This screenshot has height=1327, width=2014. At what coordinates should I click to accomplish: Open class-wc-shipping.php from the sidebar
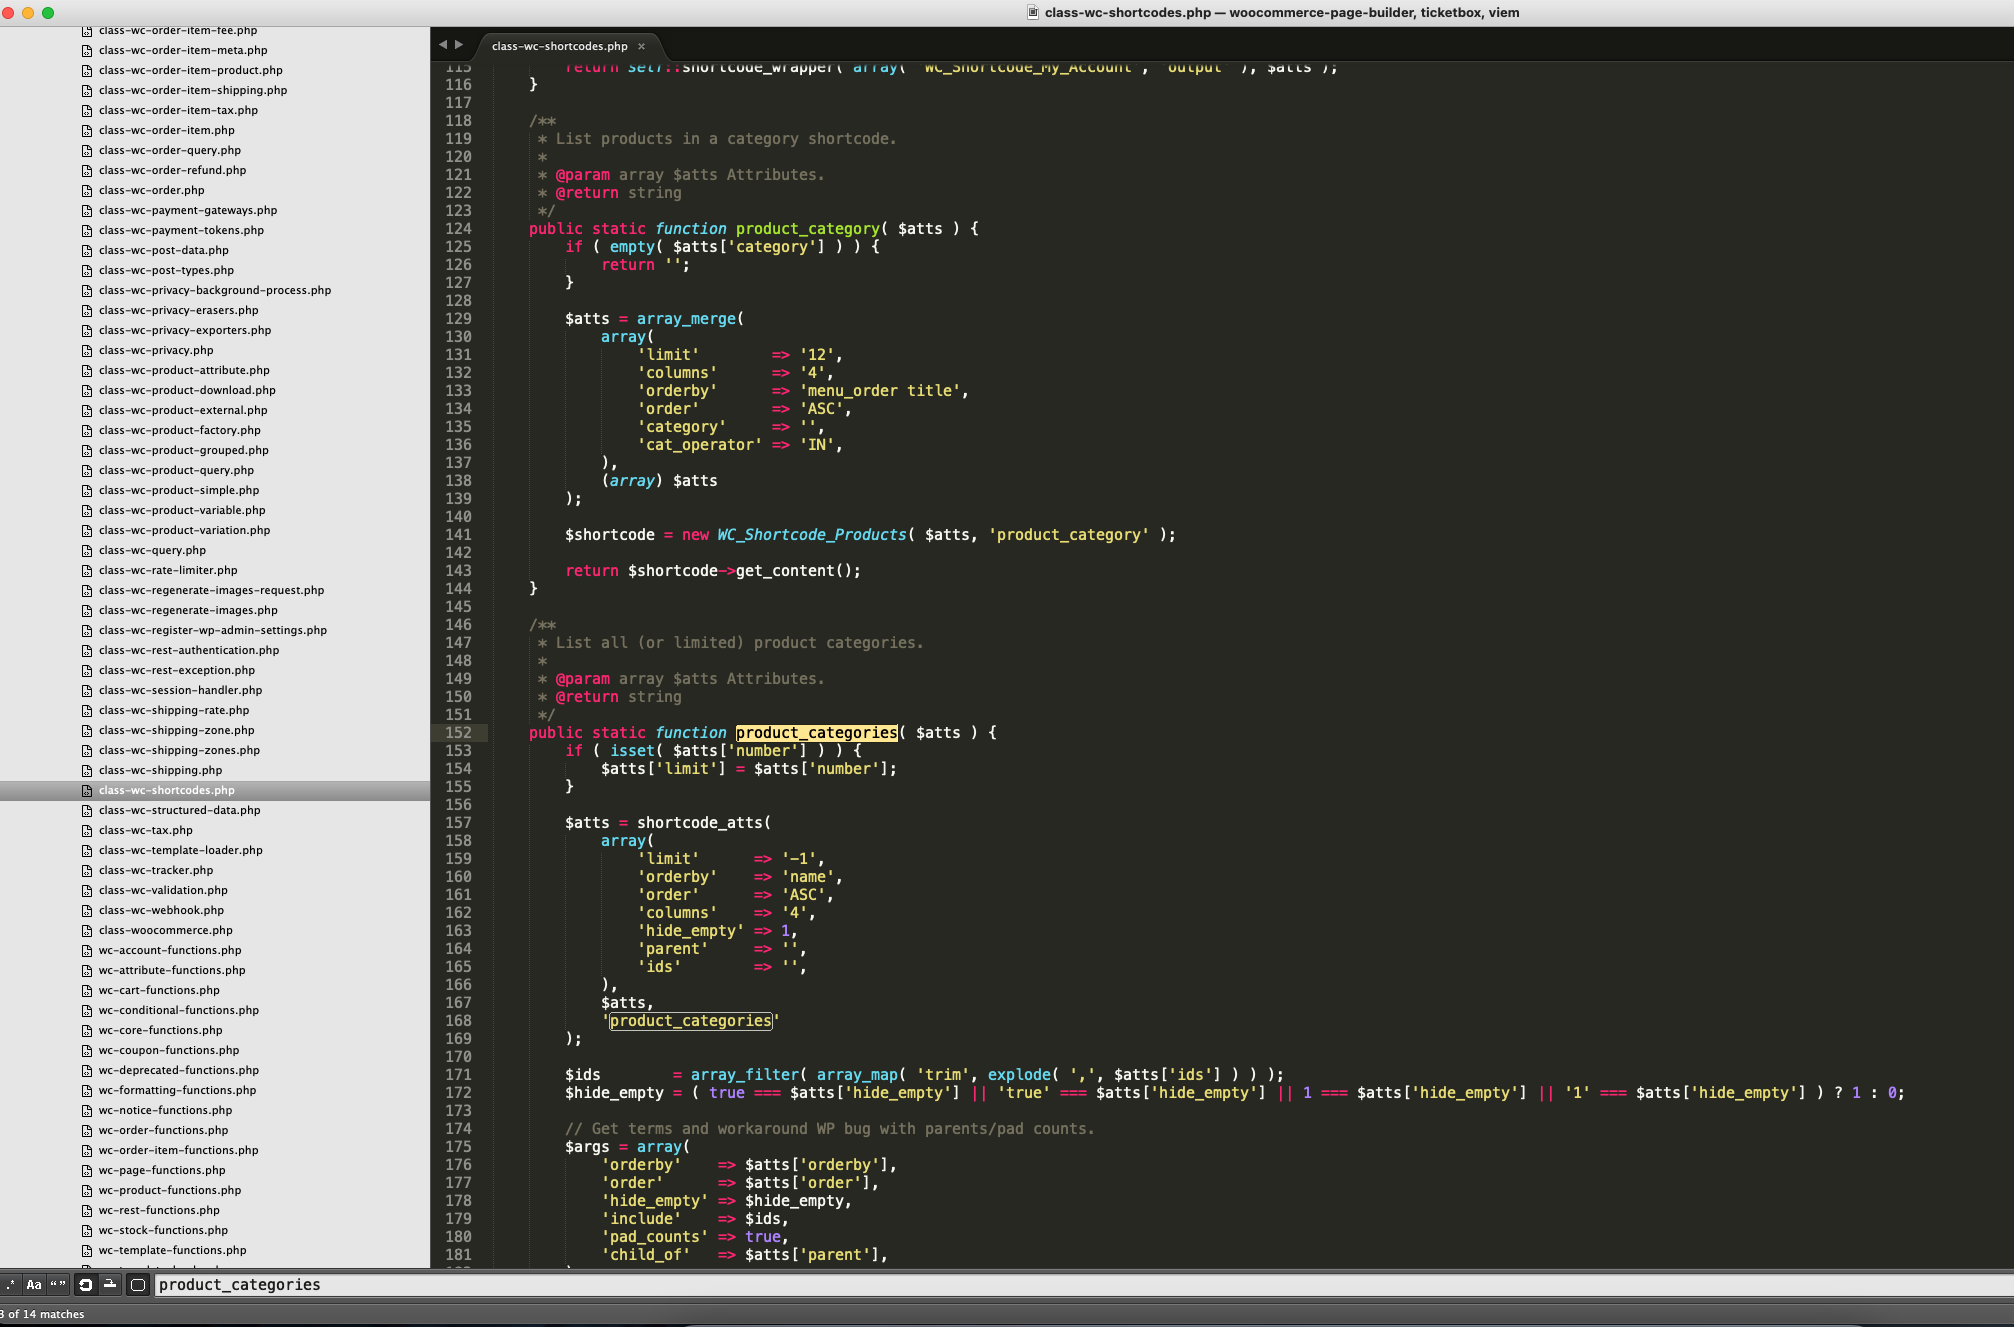(x=160, y=770)
